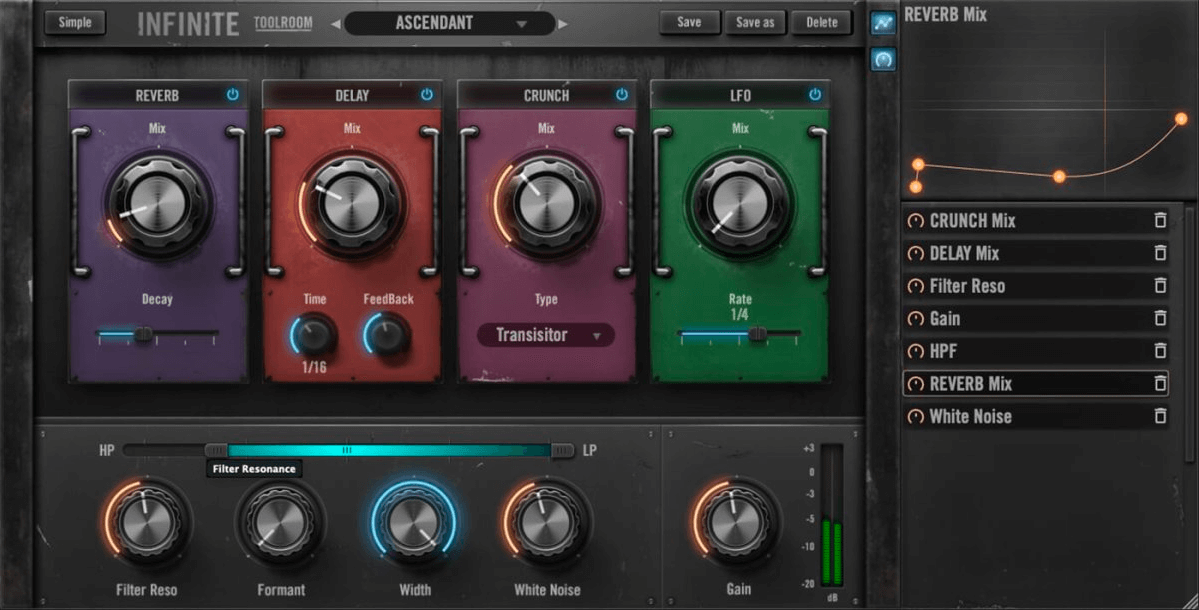Click the reverb Decay slider handle
This screenshot has height=610, width=1199.
144,336
